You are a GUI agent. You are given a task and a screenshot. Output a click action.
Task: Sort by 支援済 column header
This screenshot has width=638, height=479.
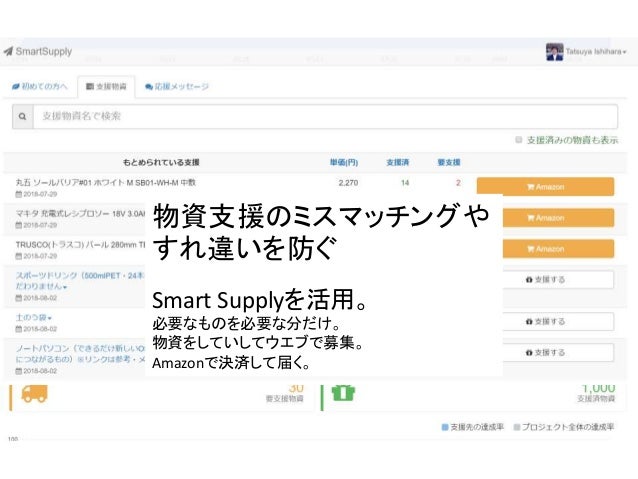(398, 162)
